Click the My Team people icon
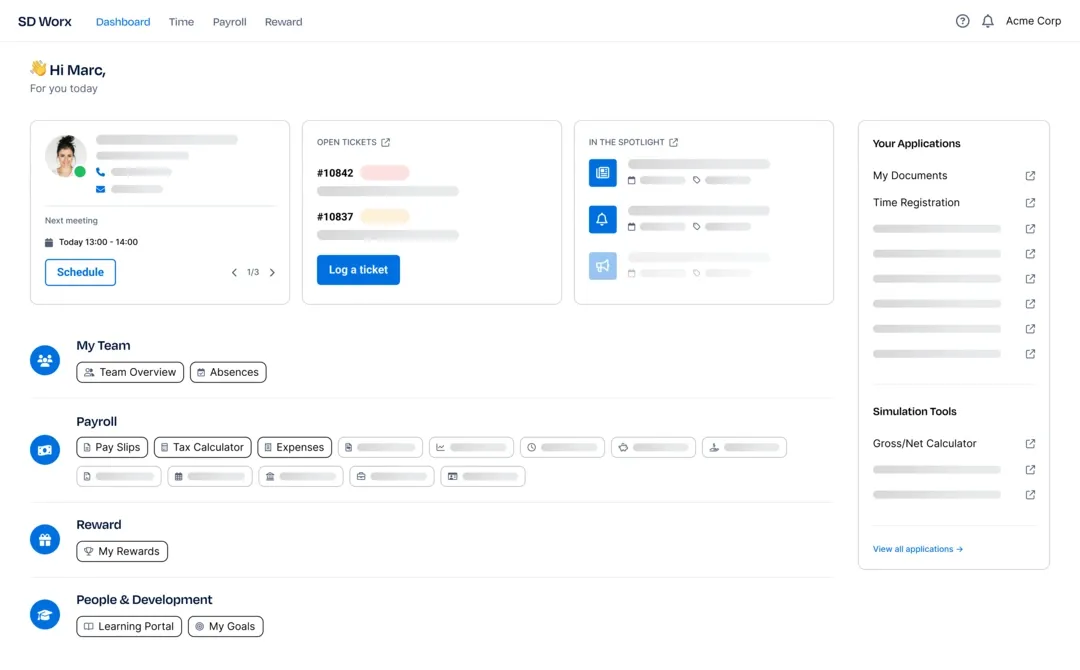1080x670 pixels. pos(45,360)
